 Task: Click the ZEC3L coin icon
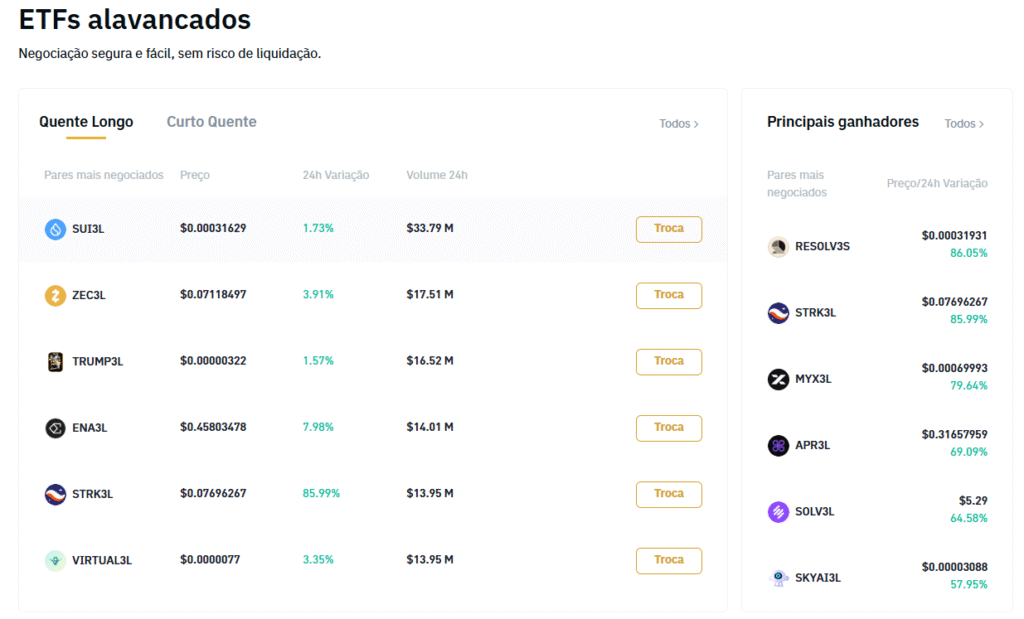55,295
